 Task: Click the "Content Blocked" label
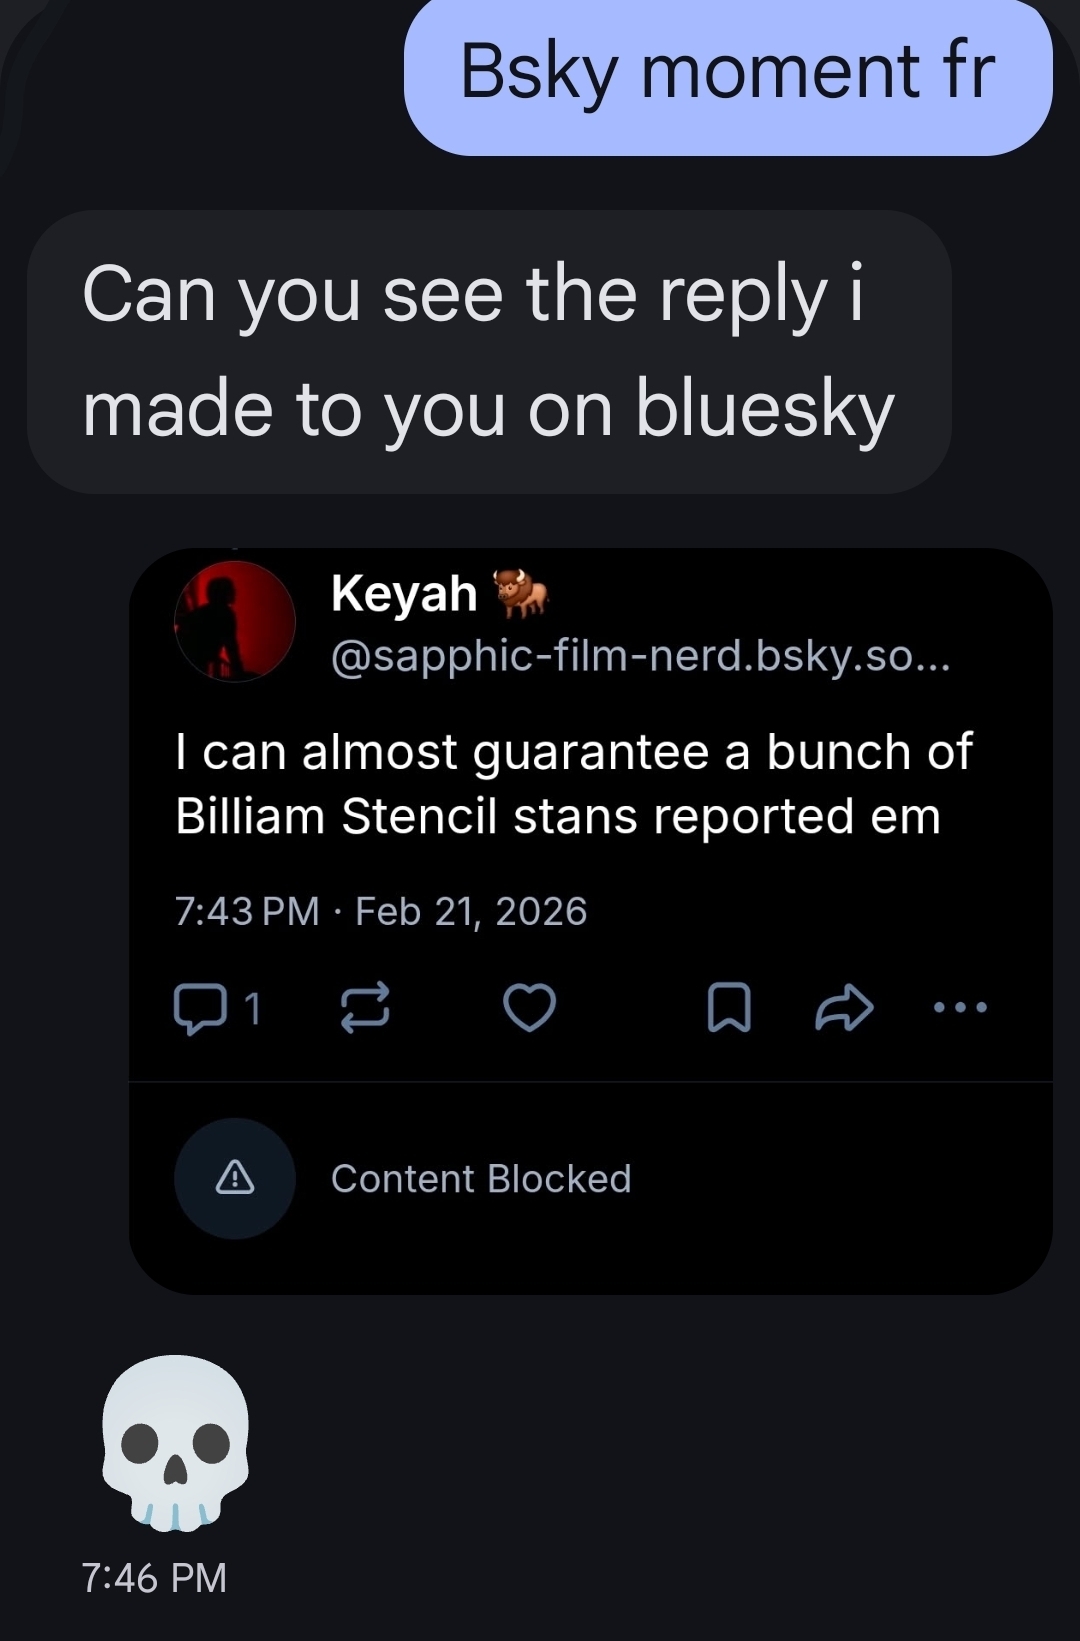click(x=481, y=1179)
